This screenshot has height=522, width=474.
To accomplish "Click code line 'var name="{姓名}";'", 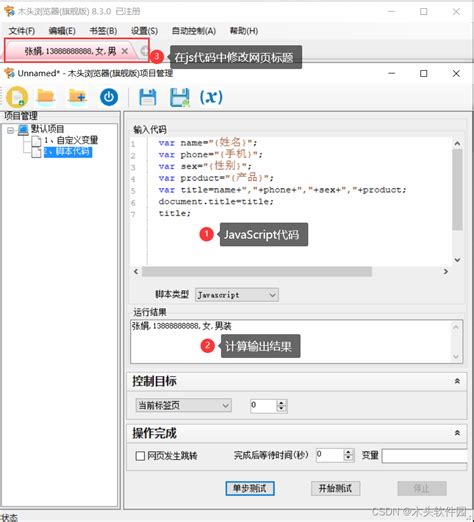I will point(208,143).
